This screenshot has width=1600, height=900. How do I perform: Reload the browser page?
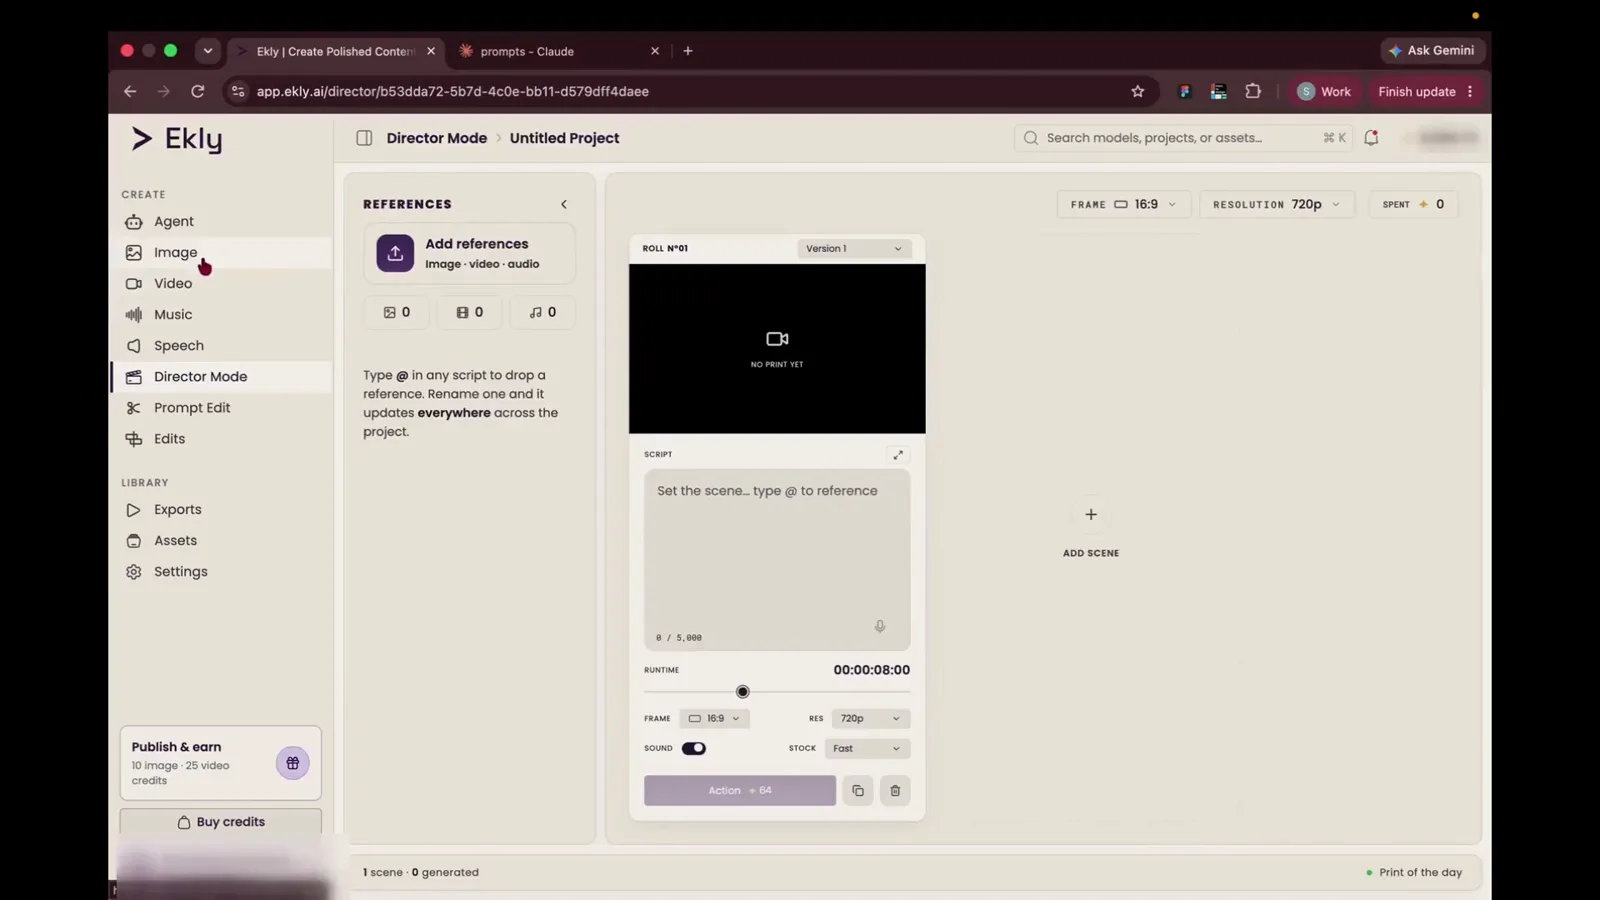point(198,91)
